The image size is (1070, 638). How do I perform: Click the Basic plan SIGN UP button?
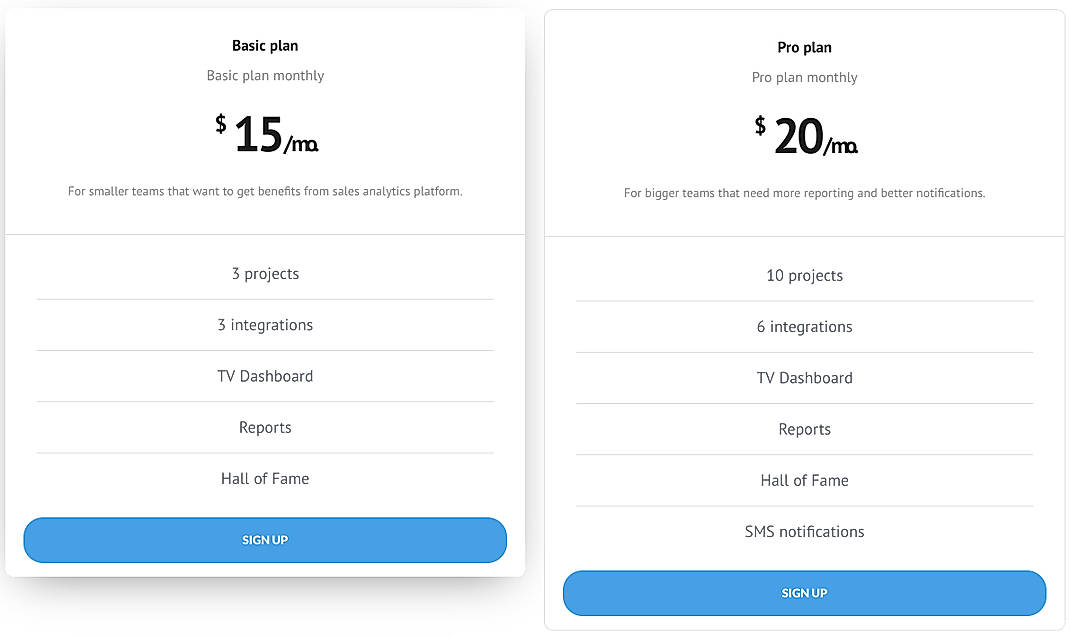pos(265,539)
